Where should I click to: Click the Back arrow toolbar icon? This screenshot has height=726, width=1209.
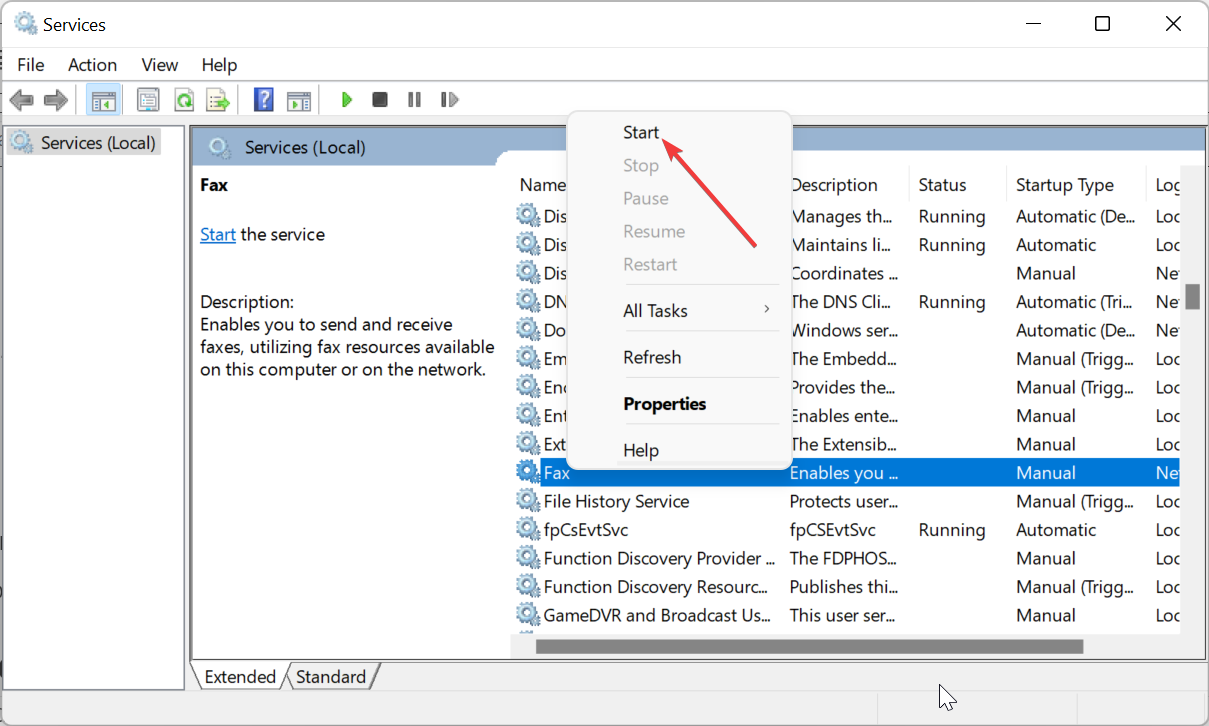pos(21,100)
